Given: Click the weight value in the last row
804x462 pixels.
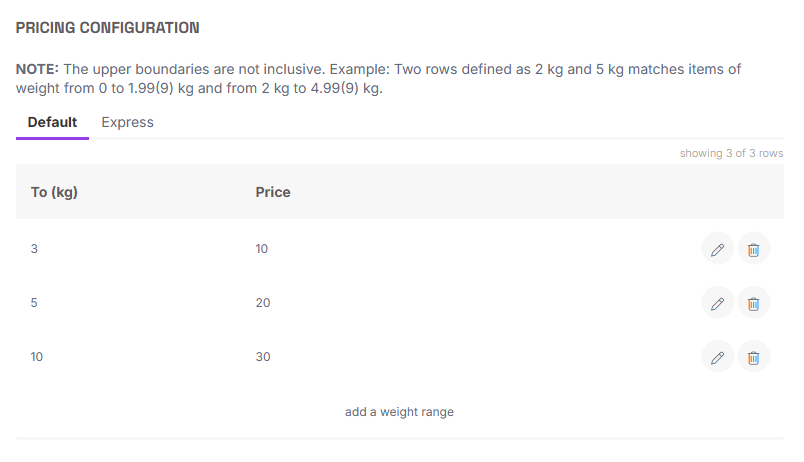Looking at the screenshot, I should (x=37, y=357).
